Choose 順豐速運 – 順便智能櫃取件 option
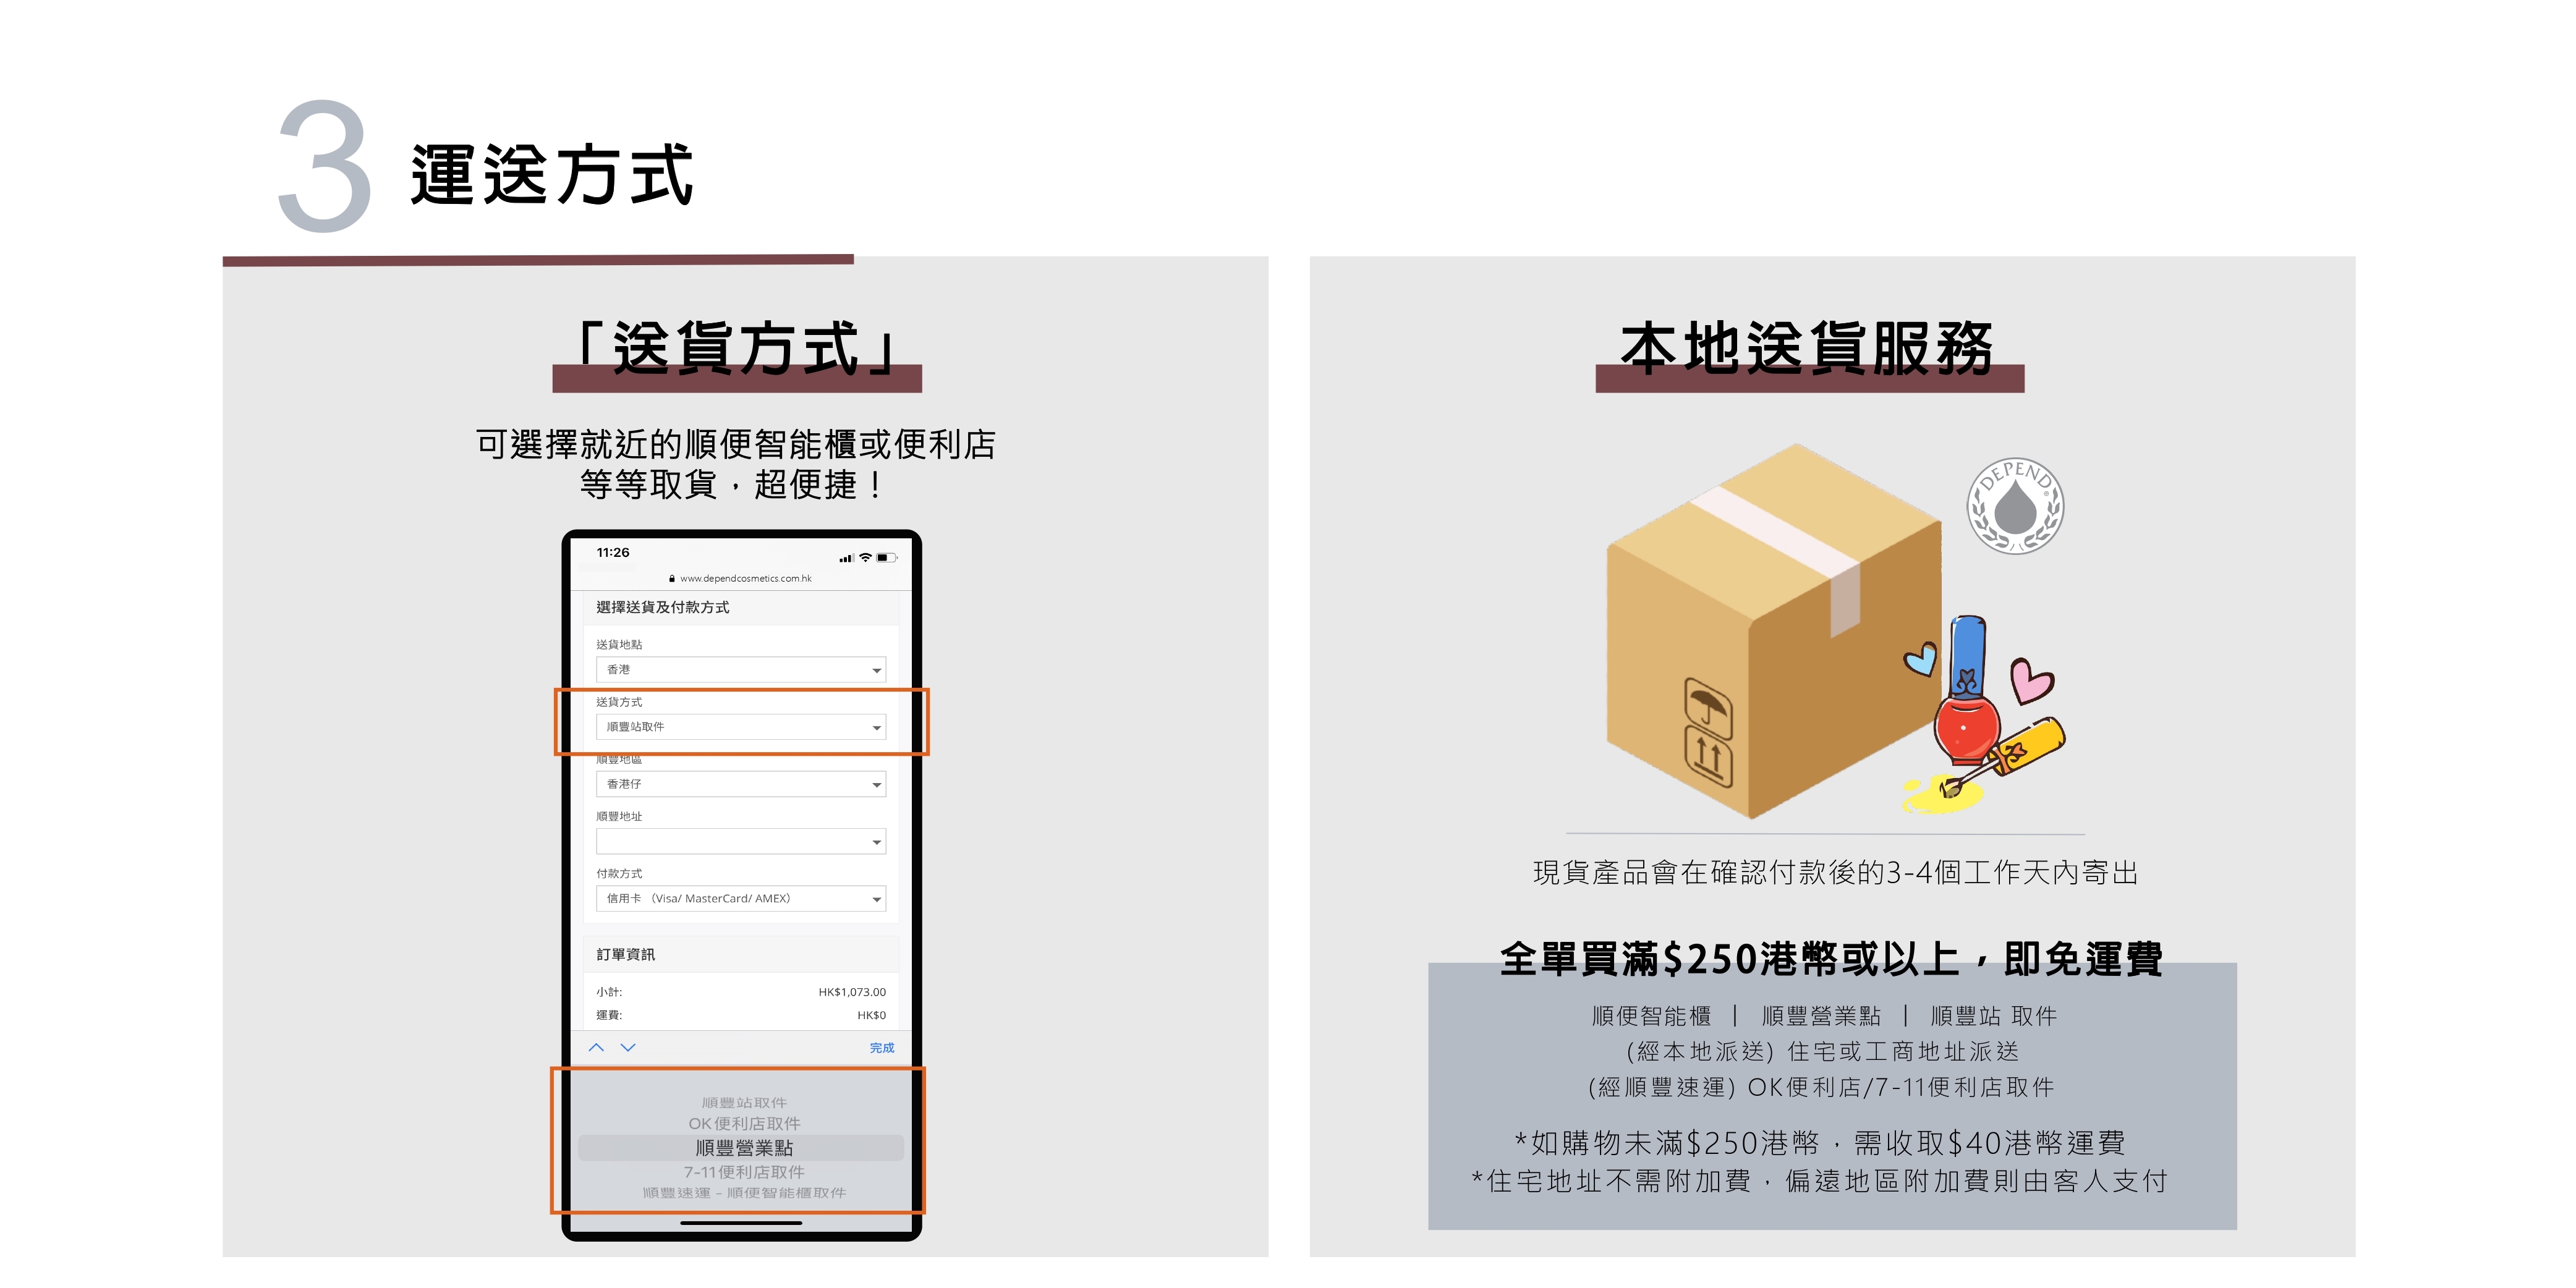 (x=743, y=1193)
